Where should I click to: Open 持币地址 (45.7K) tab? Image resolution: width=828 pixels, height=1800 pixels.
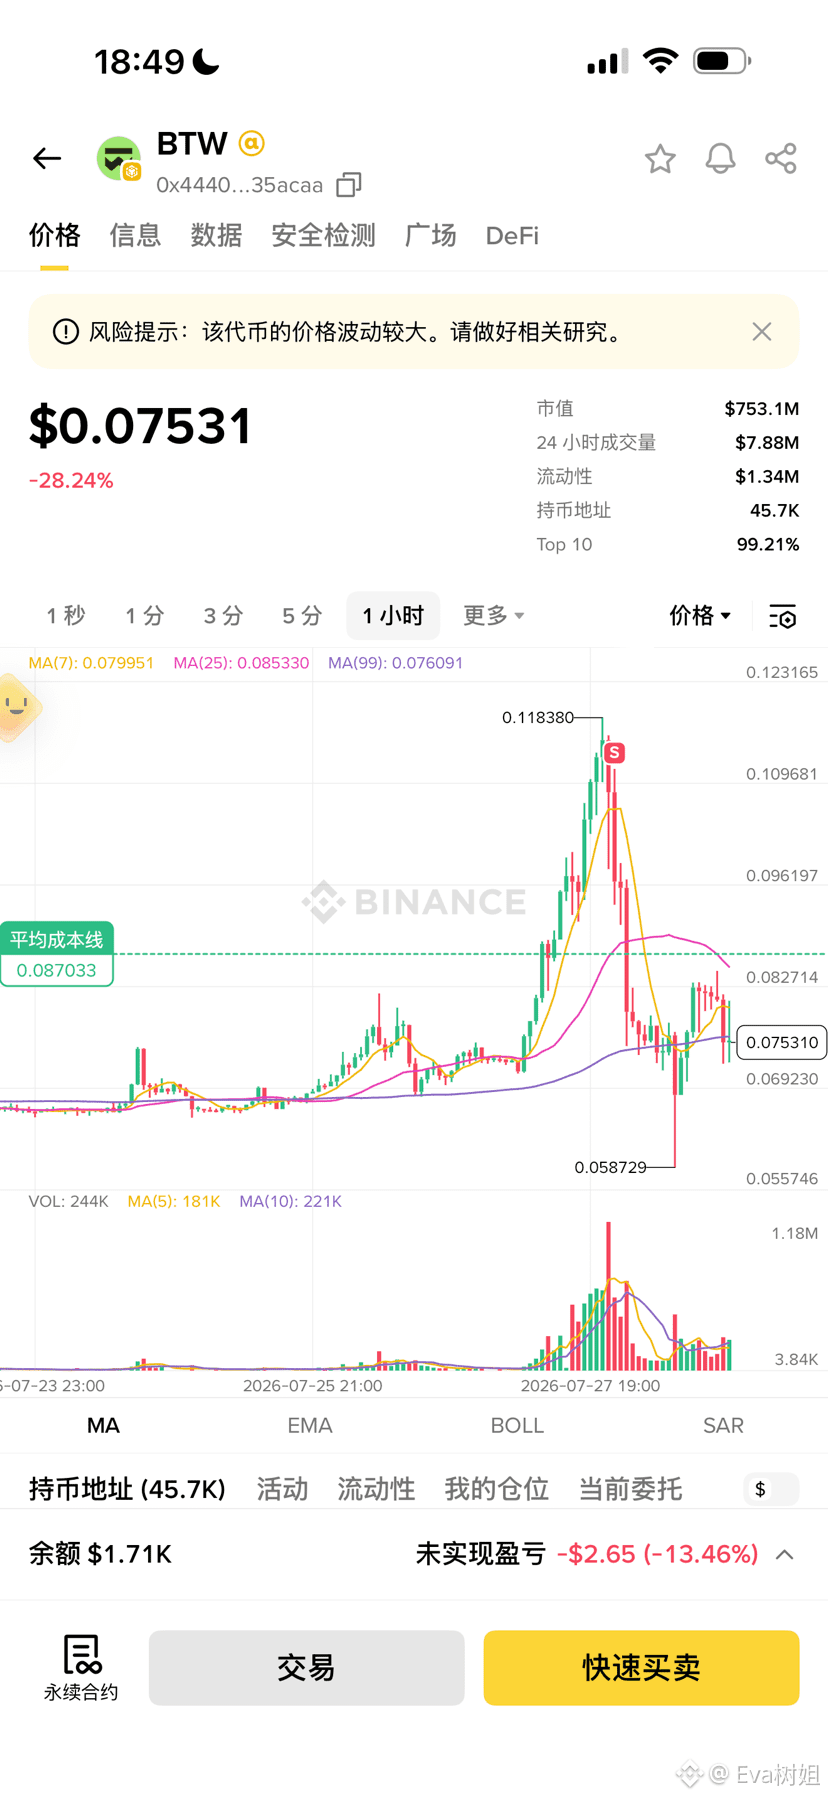click(x=127, y=1489)
